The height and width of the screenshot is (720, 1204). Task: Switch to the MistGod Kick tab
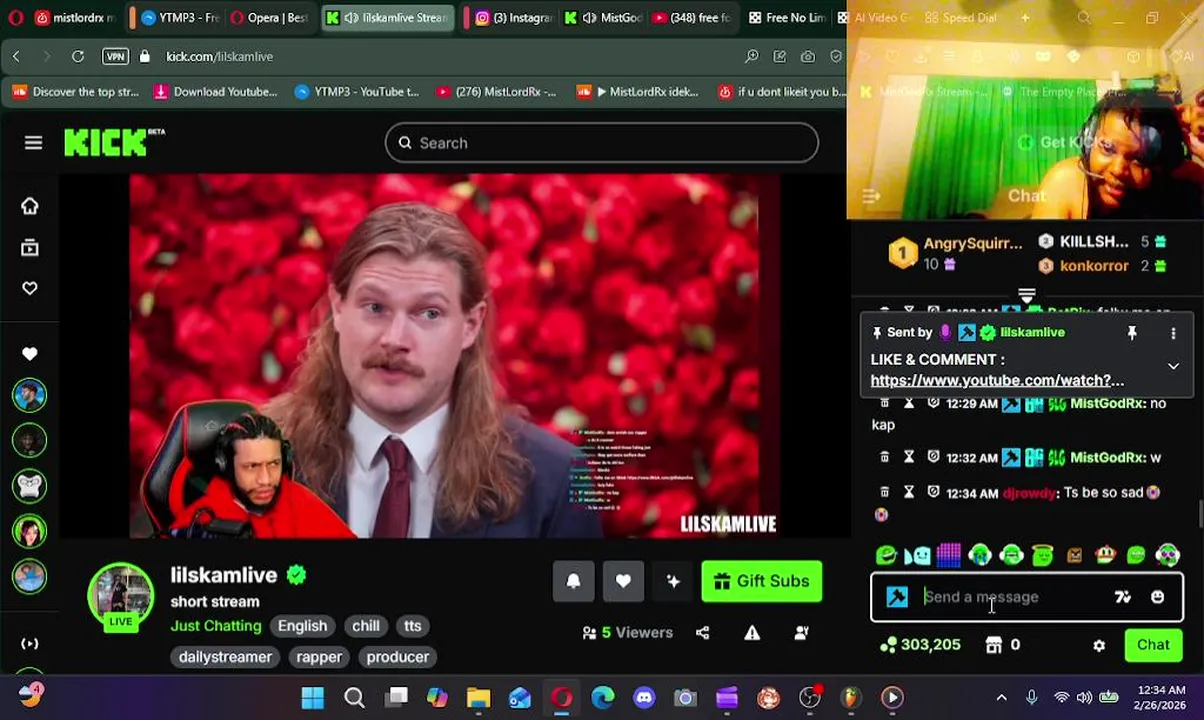(603, 18)
